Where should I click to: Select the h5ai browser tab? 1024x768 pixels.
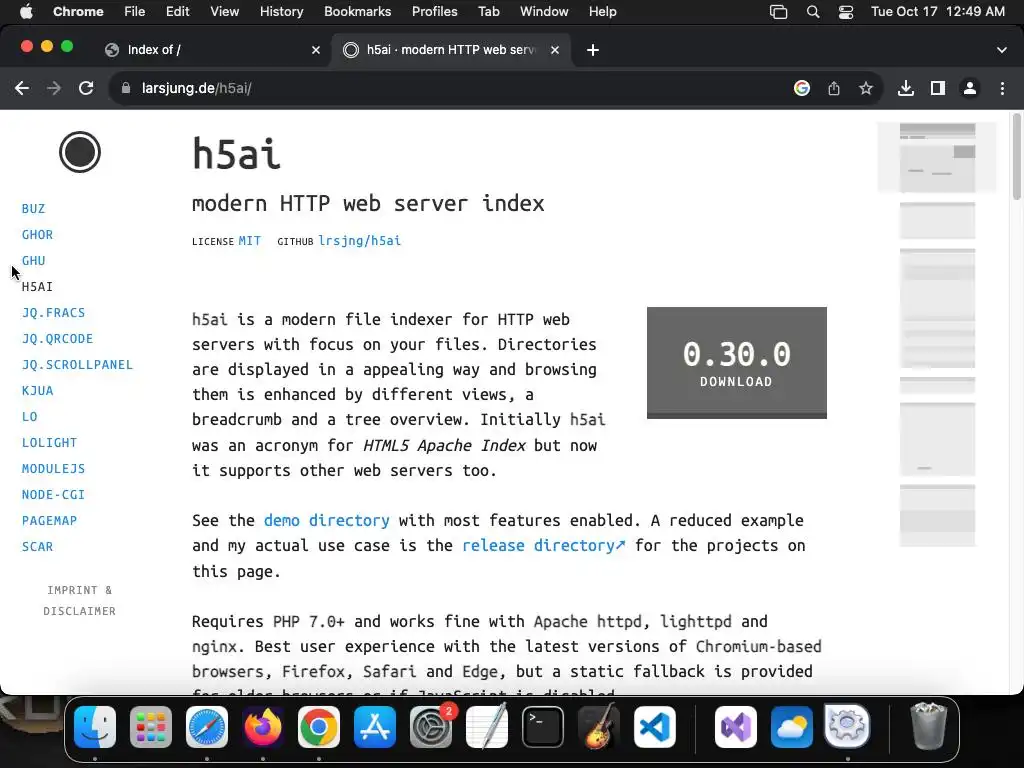click(x=452, y=50)
